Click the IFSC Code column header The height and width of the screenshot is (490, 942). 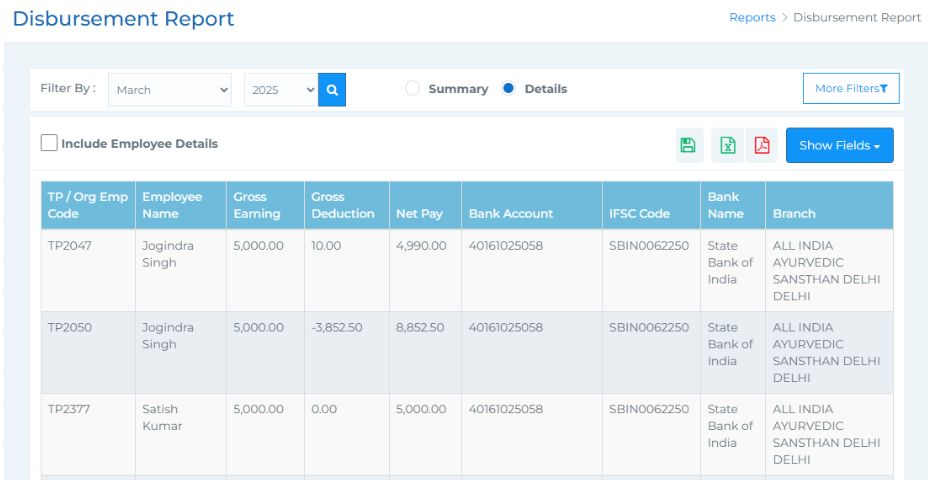coord(639,213)
